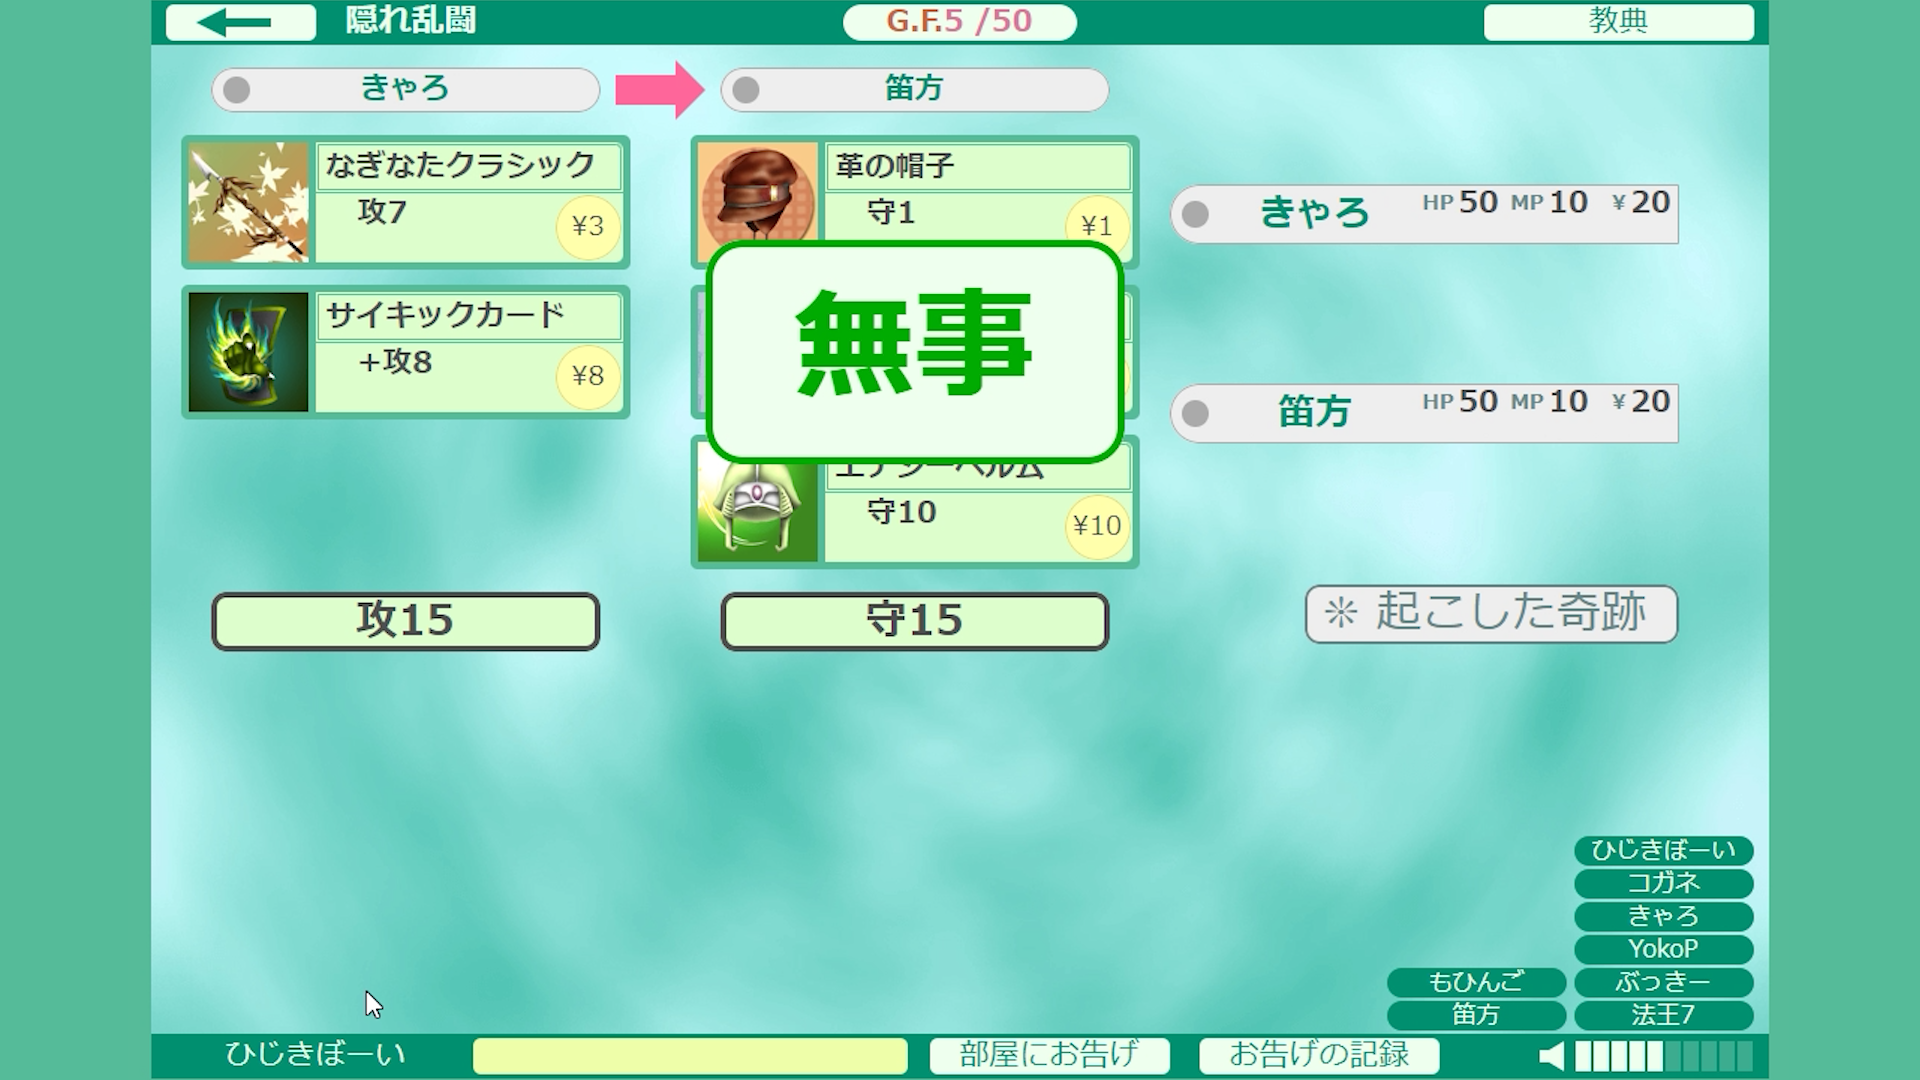Image resolution: width=1920 pixels, height=1080 pixels.
Task: Click the ¥3 price coin badge
Action: pos(588,227)
